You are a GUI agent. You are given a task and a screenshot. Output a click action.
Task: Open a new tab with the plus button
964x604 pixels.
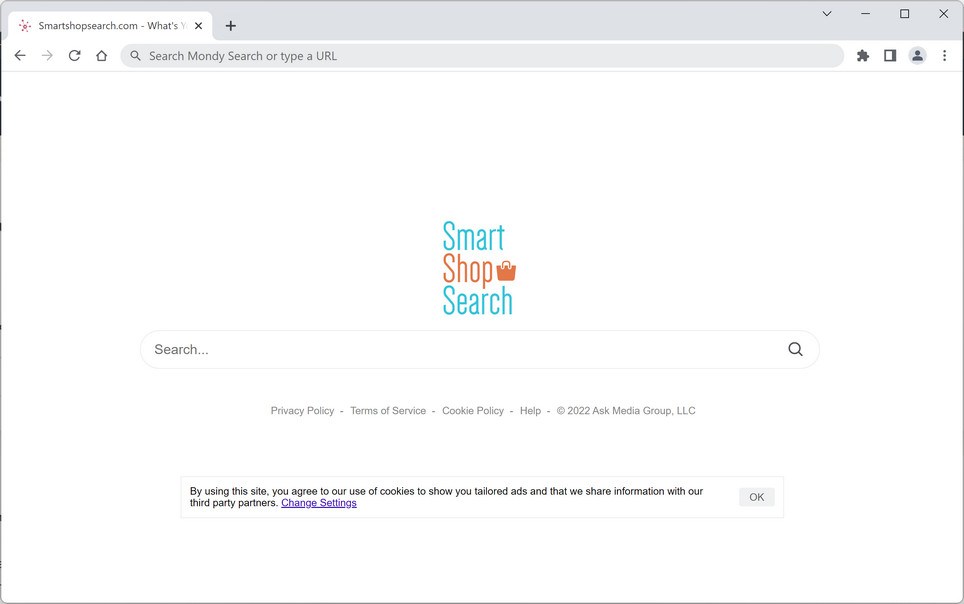[231, 26]
